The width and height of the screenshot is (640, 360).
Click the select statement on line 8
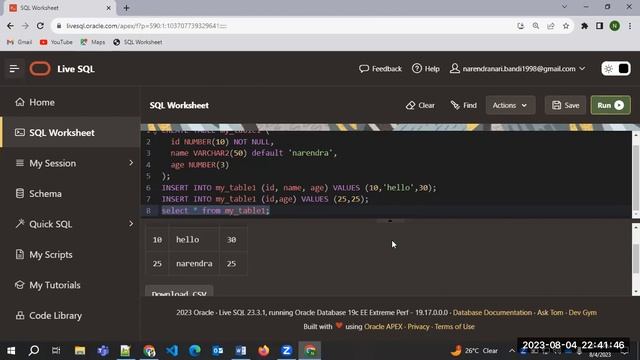(216, 211)
